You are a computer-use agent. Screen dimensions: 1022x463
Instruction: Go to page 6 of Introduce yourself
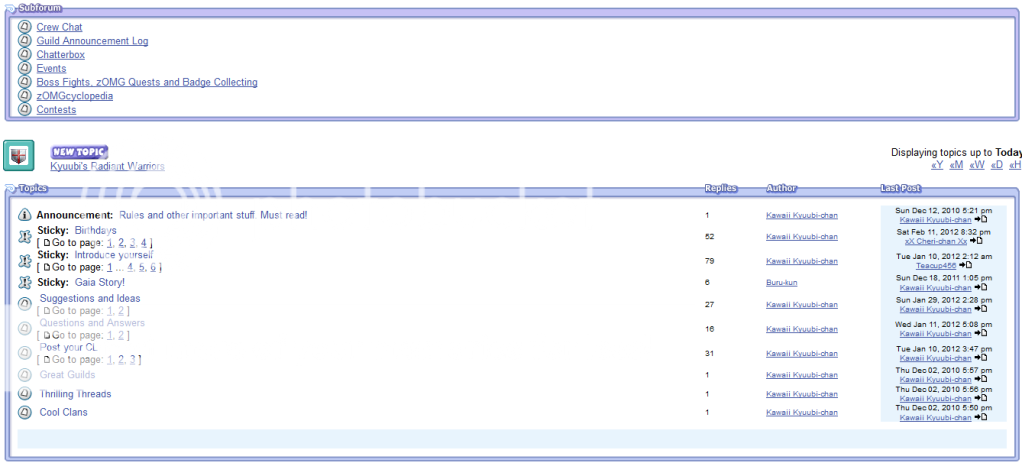click(153, 268)
